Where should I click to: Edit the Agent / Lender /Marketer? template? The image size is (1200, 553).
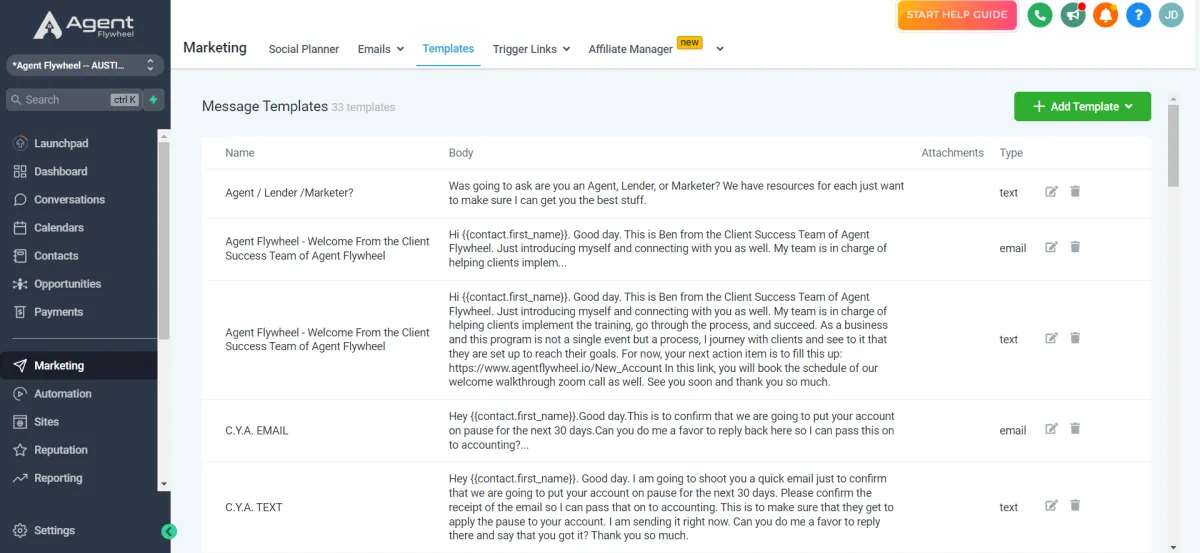(1051, 192)
